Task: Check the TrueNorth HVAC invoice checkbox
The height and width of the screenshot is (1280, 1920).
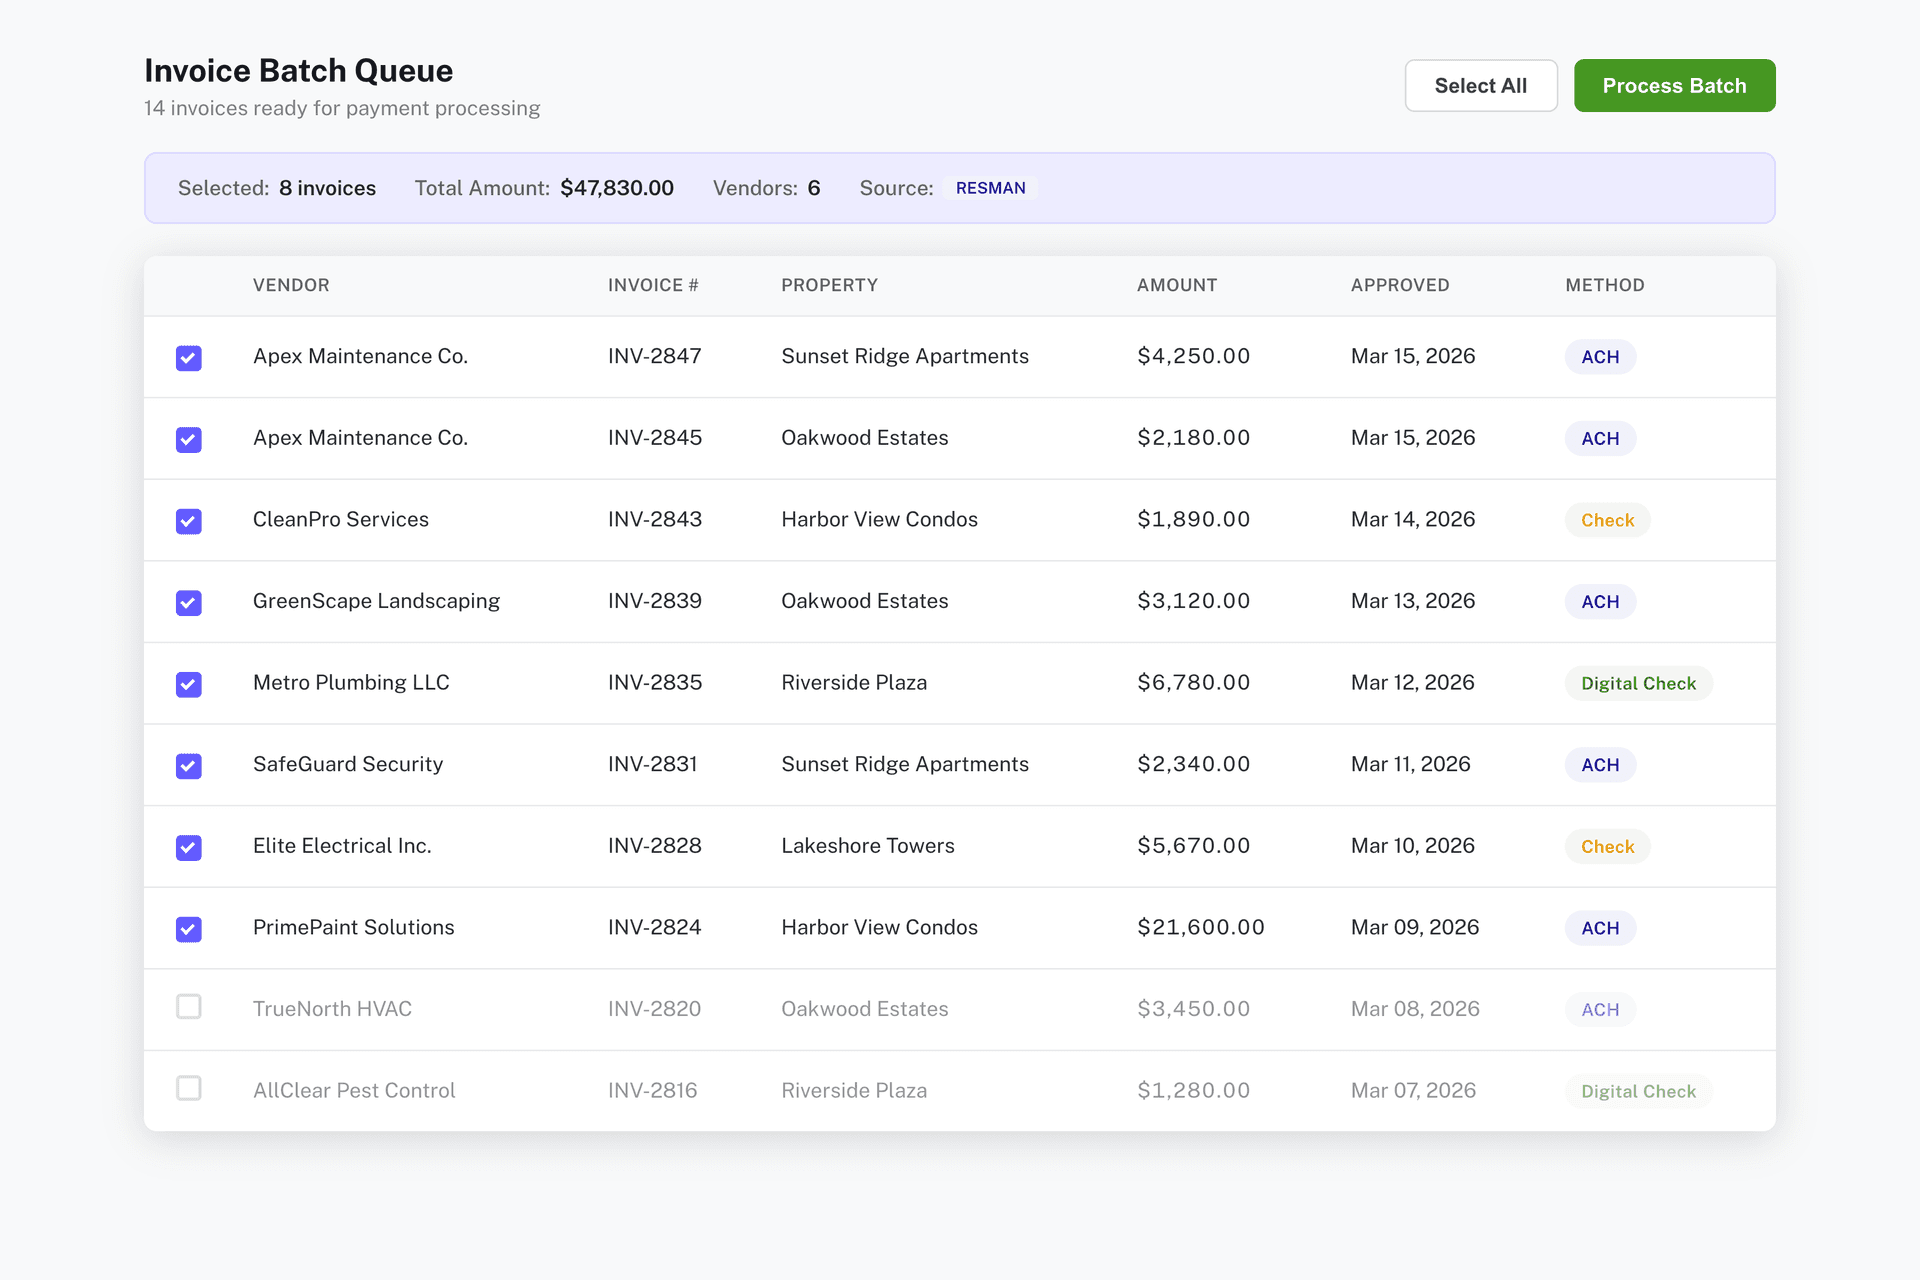Action: pos(189,1006)
